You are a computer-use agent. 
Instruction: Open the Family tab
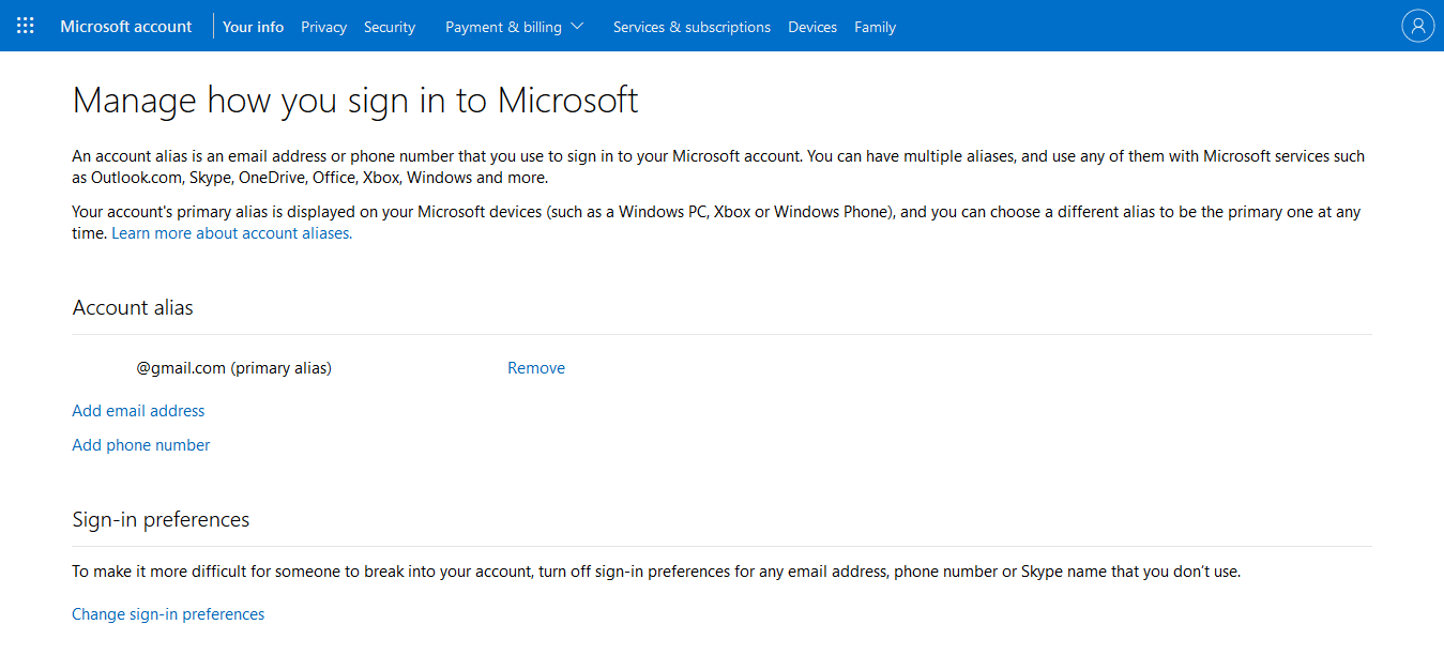coord(875,27)
